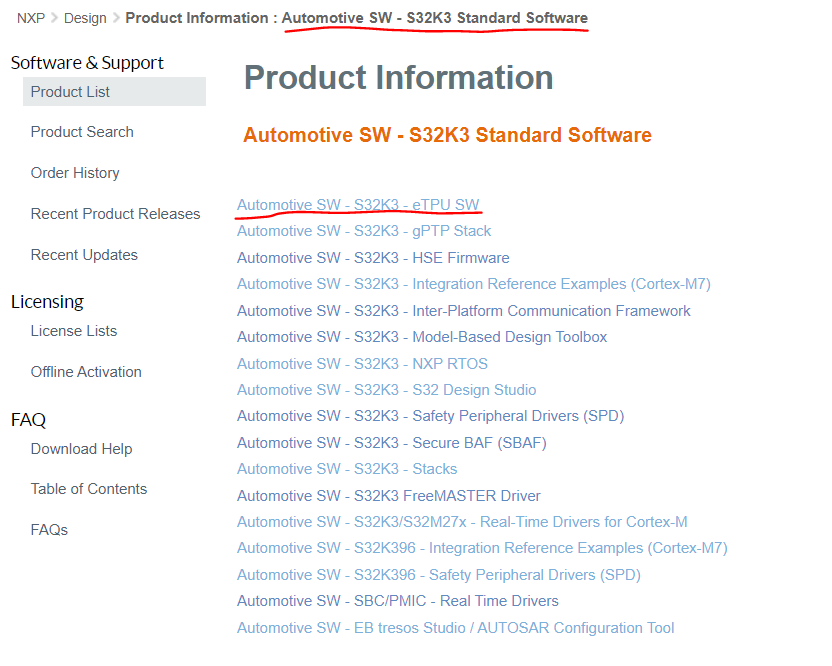Navigate to NXP via the breadcrumb
Image resolution: width=832 pixels, height=666 pixels.
(x=23, y=17)
